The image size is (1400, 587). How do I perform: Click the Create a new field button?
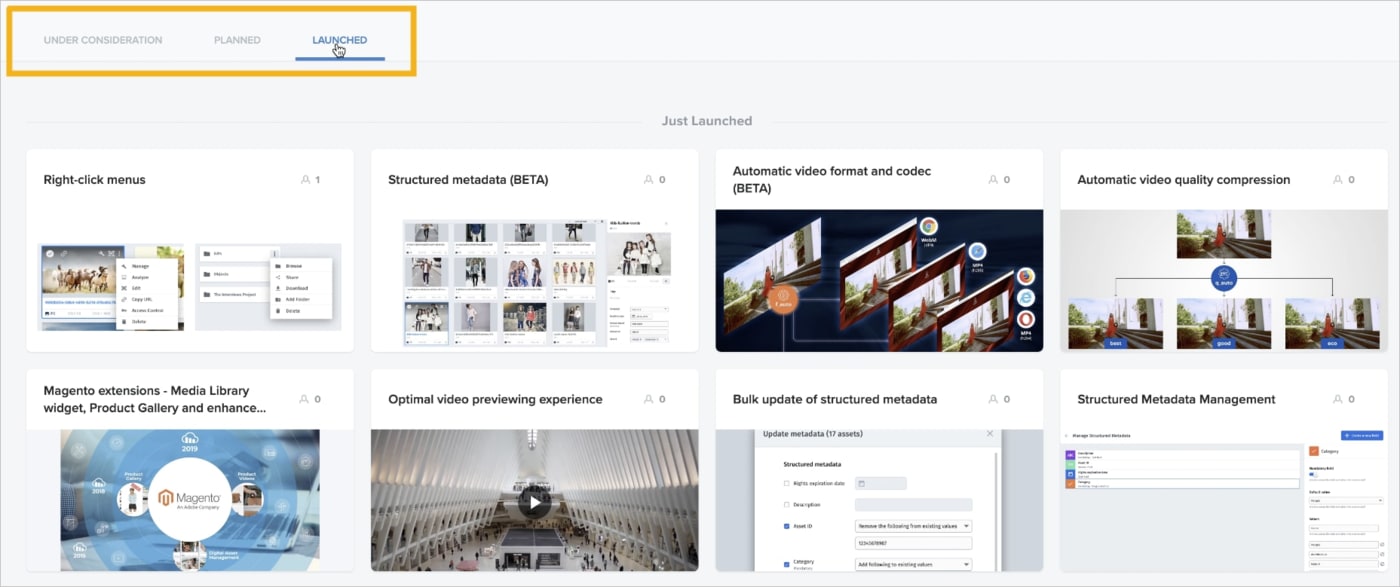(1362, 436)
